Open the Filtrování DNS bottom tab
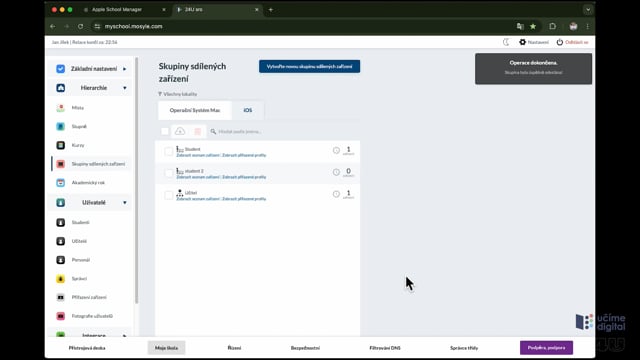This screenshot has height=360, width=640. coord(385,348)
